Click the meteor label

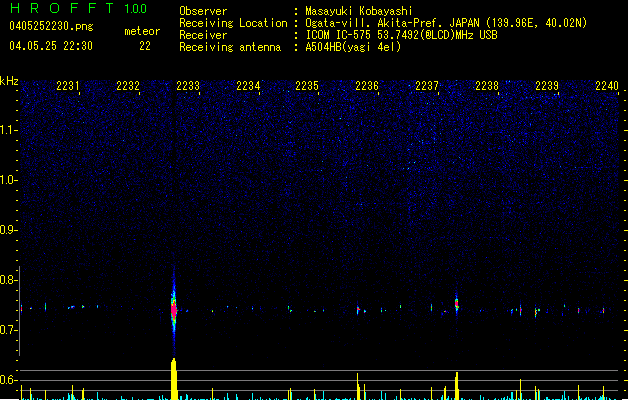click(142, 31)
